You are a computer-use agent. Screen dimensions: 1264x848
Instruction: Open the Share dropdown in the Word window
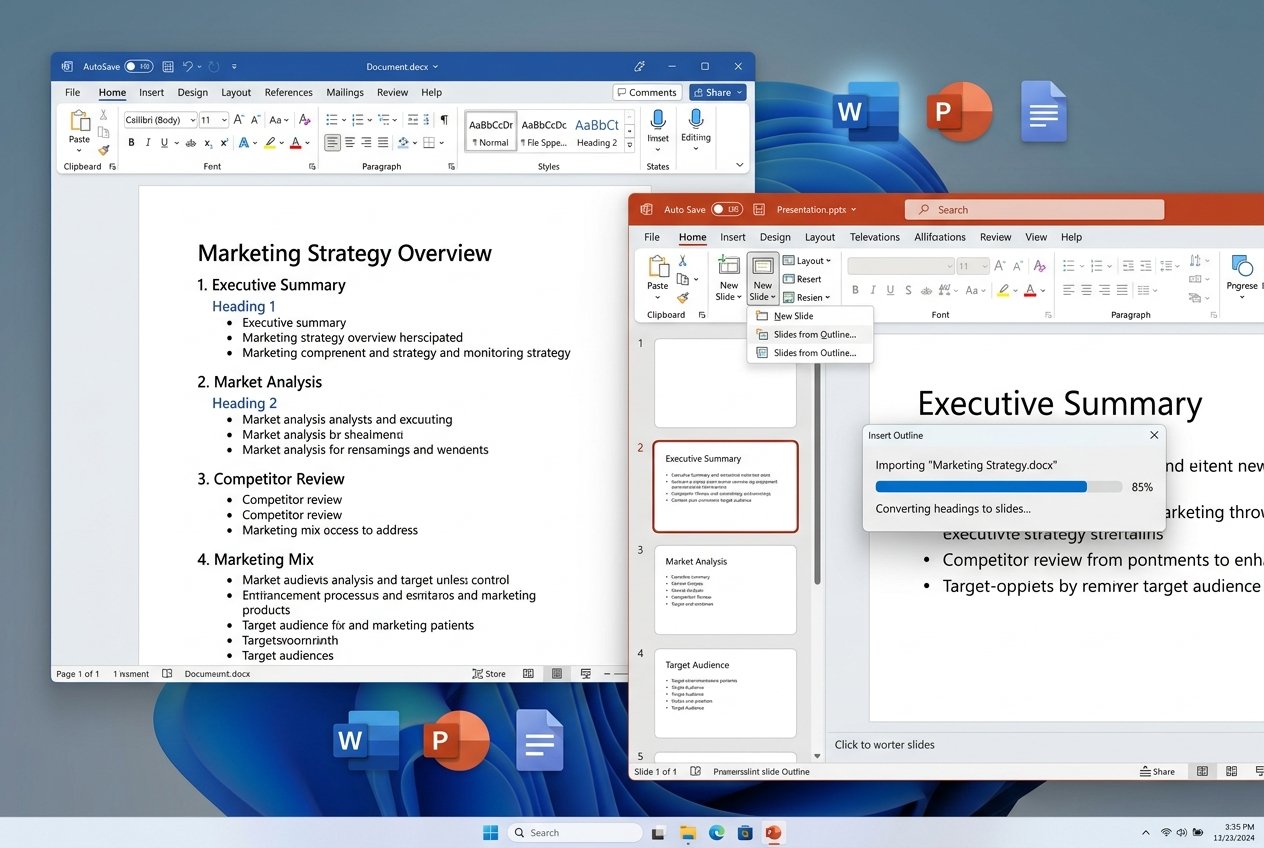tap(717, 92)
